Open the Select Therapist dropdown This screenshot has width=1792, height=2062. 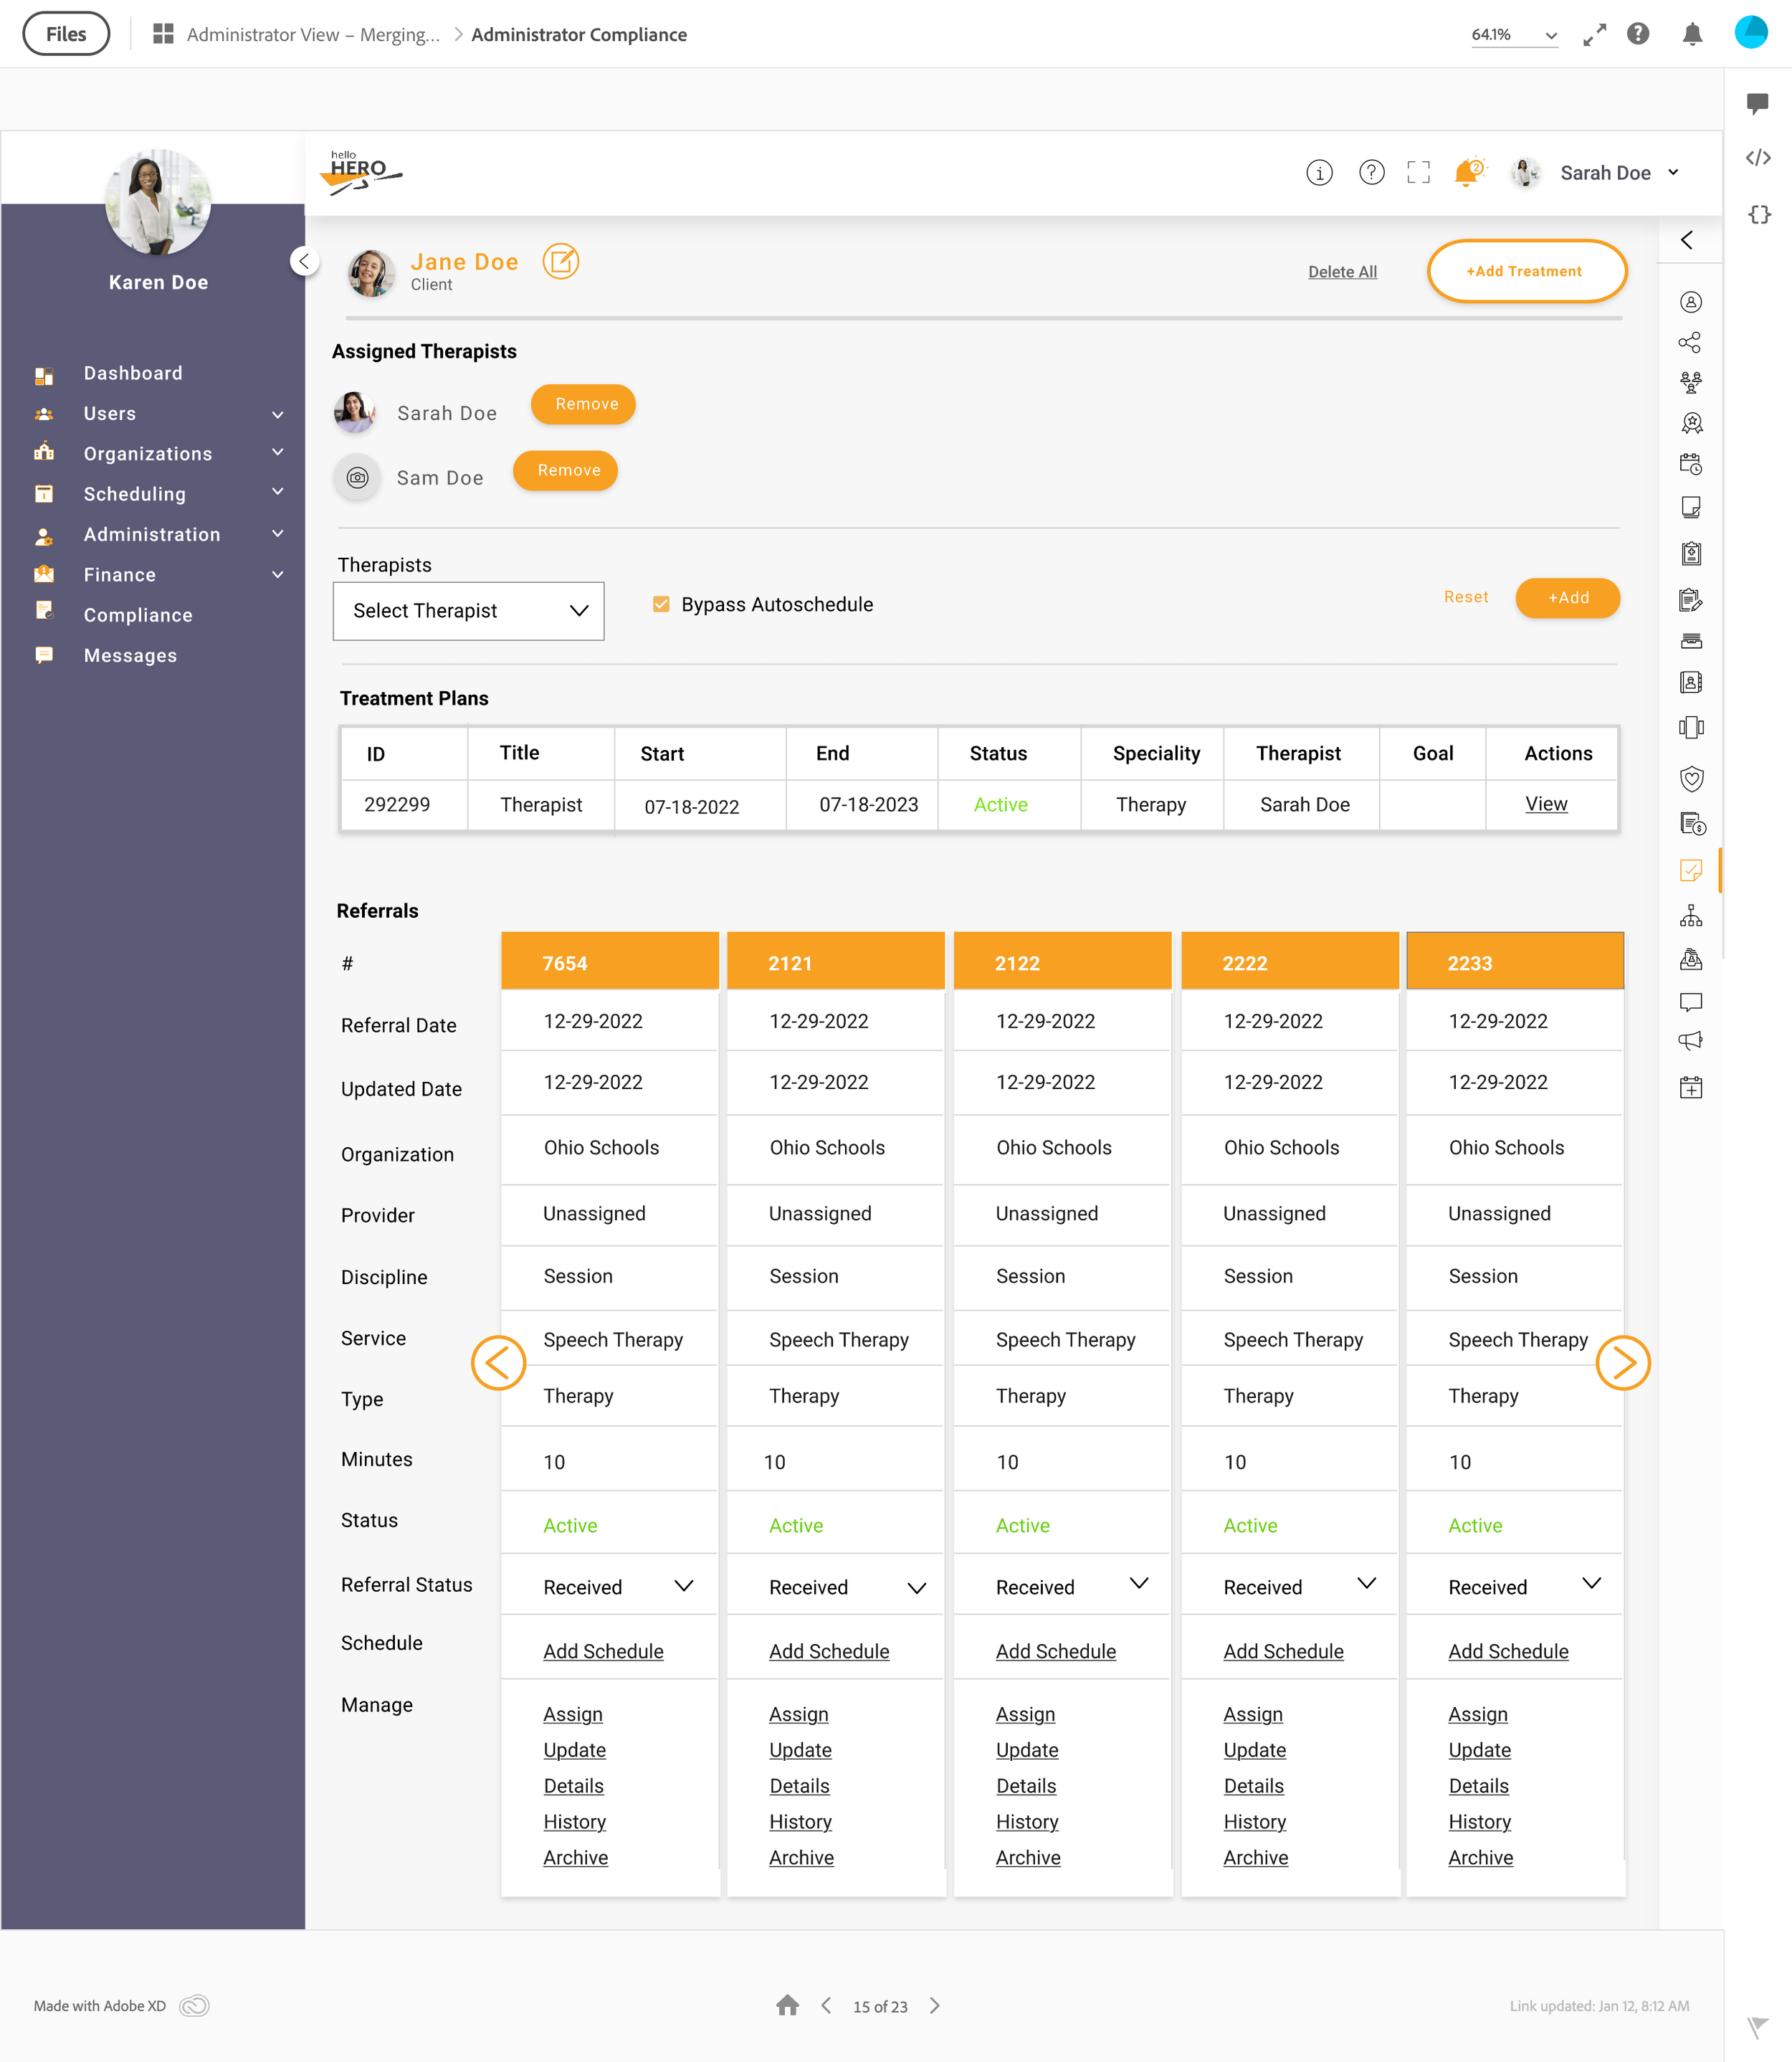[x=468, y=611]
